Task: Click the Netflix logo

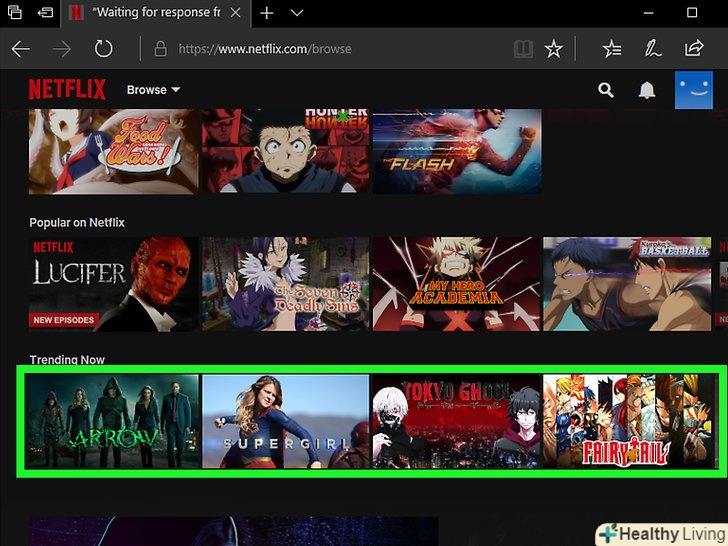Action: tap(67, 89)
